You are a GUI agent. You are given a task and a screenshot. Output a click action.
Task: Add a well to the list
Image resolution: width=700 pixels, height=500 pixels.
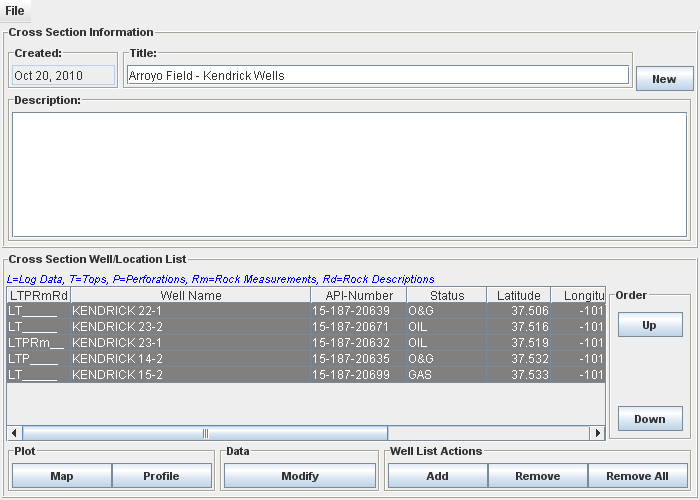click(x=438, y=476)
